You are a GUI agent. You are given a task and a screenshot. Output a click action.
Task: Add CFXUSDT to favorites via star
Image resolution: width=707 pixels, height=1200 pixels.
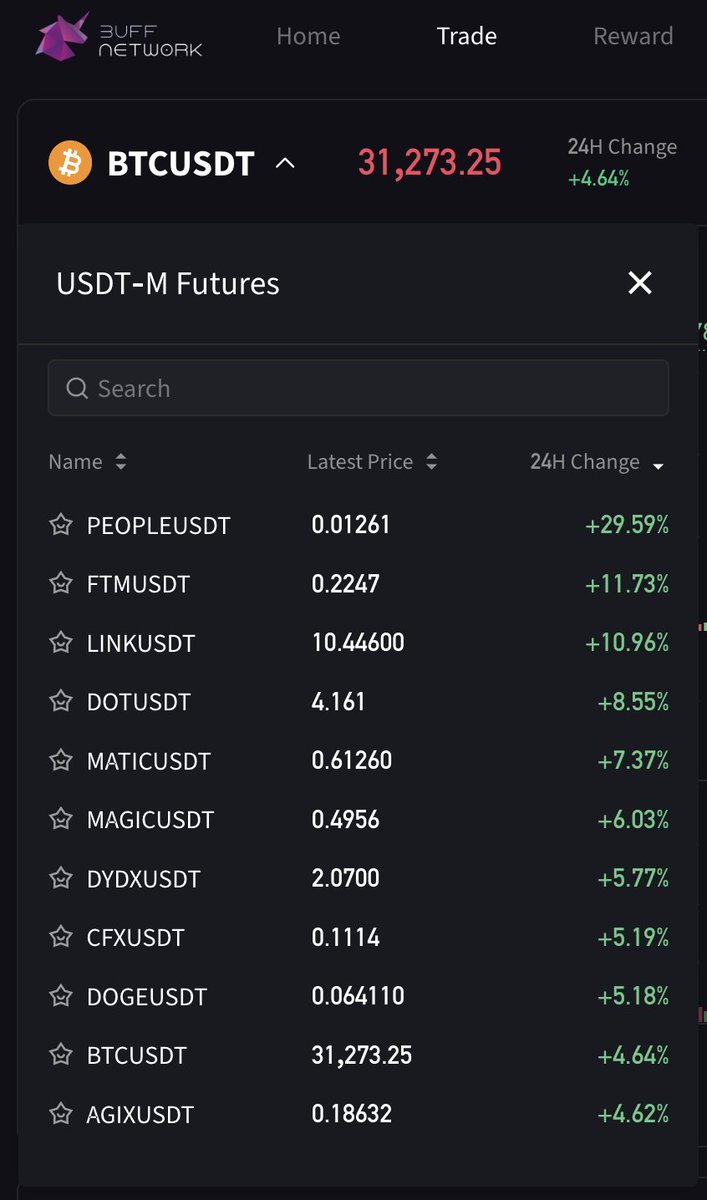pyautogui.click(x=61, y=937)
